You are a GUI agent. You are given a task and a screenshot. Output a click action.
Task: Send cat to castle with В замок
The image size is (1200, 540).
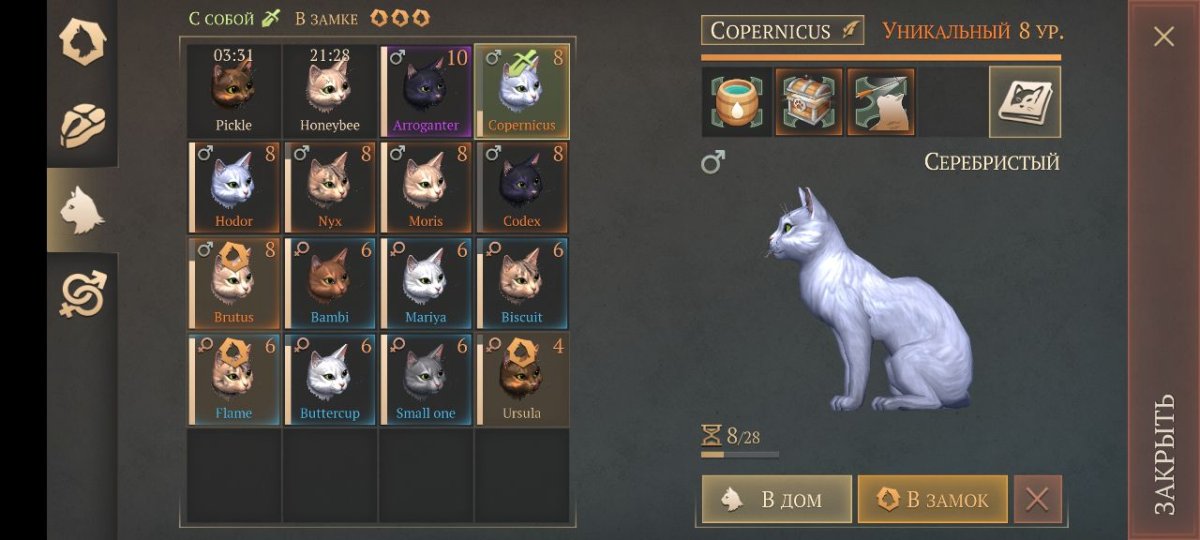pyautogui.click(x=932, y=499)
